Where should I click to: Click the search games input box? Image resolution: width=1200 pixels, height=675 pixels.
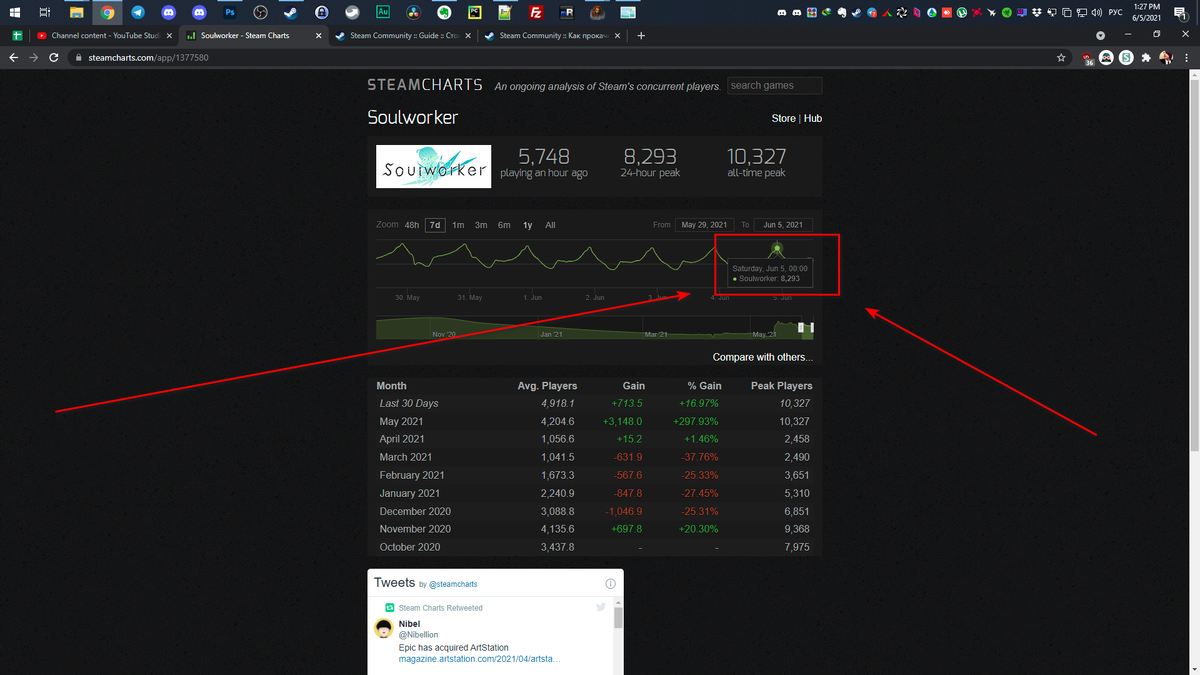tap(775, 86)
